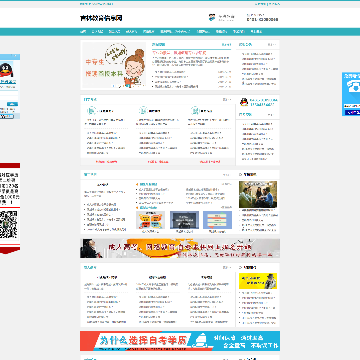Image resolution: width=360 pixels, height=360 pixels.
Task: Click the QQ penguin icon in the right sidebar
Action: coord(244,102)
